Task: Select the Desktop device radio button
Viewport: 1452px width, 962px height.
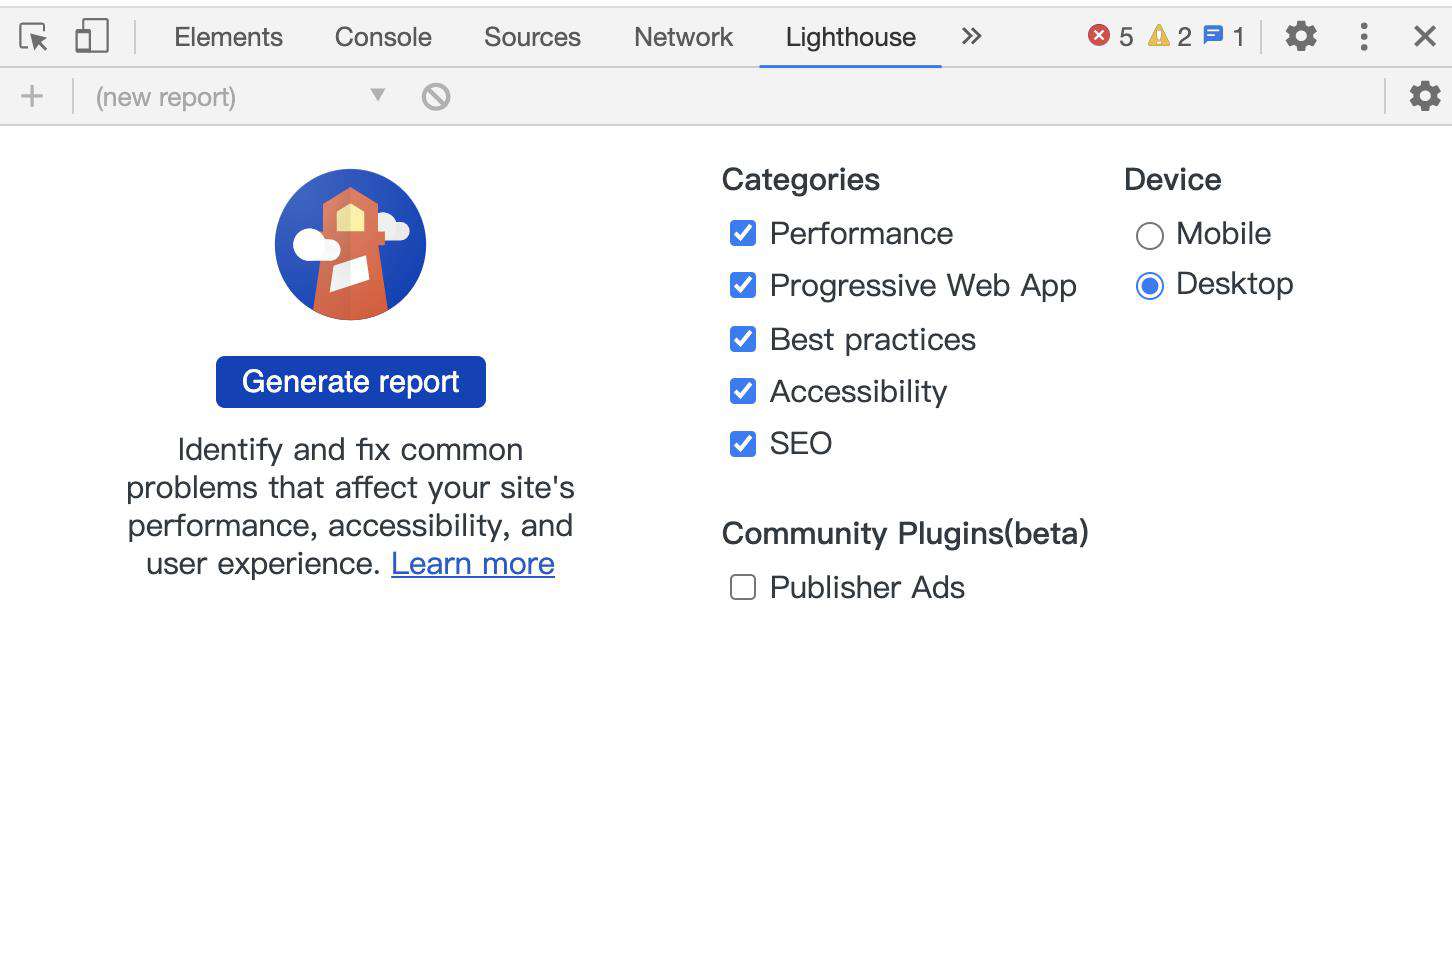Action: [x=1150, y=286]
